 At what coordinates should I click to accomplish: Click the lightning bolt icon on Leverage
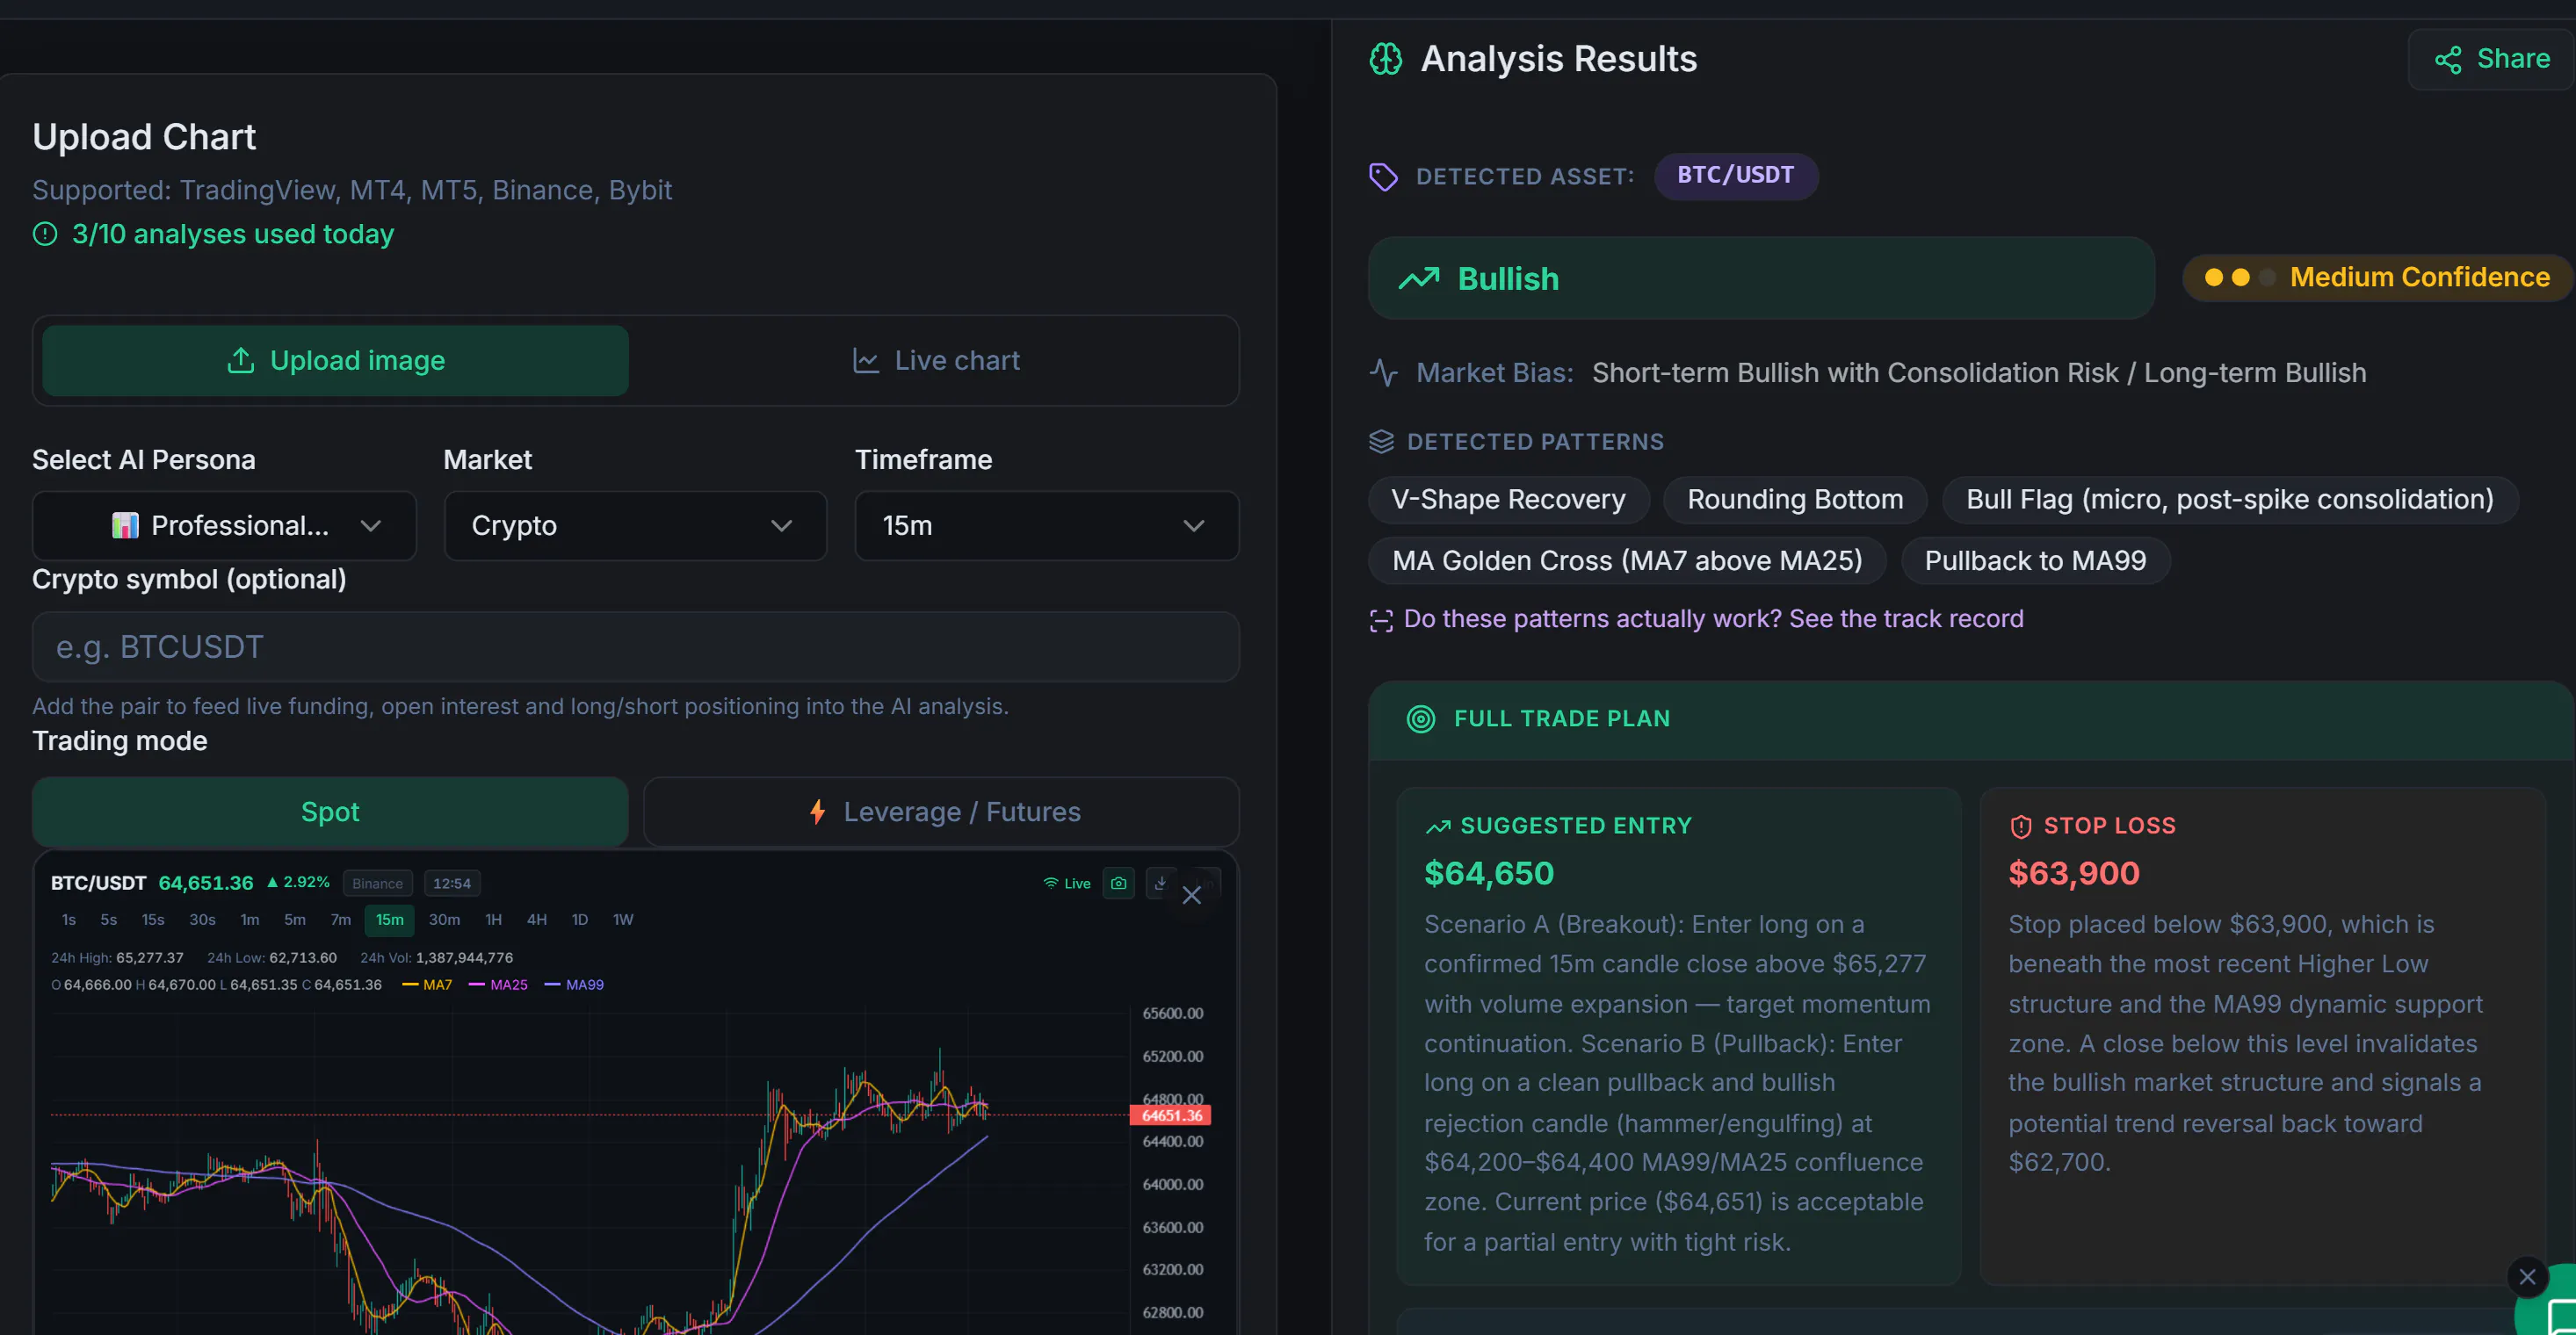pos(817,812)
